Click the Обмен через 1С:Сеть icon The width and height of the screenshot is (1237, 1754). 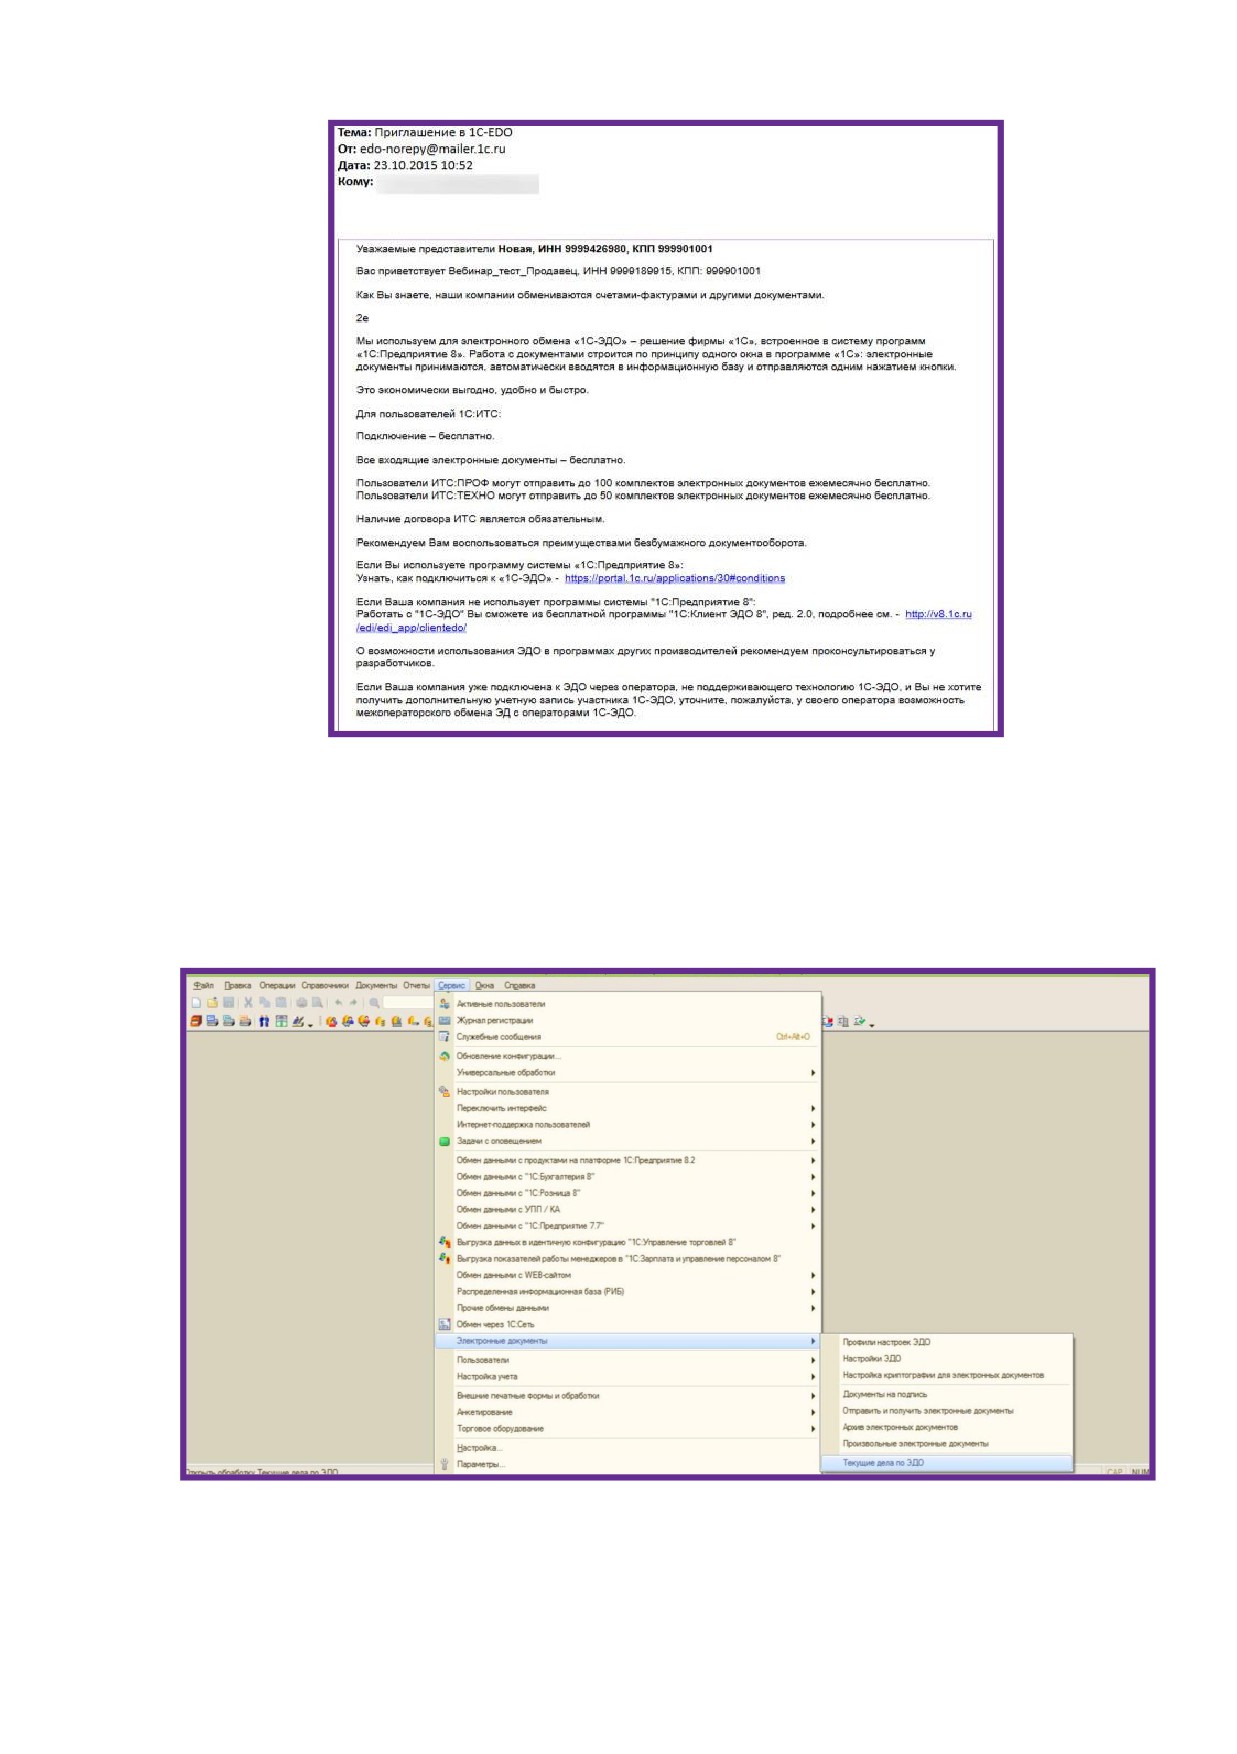click(445, 1324)
